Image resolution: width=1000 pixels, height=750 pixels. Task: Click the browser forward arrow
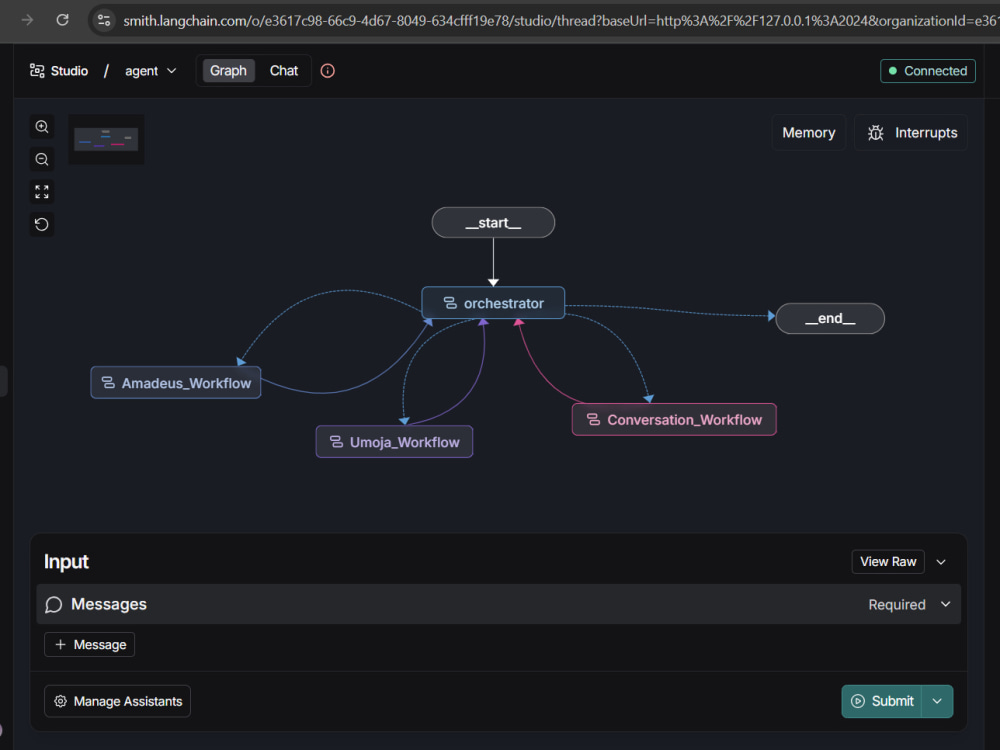click(27, 20)
